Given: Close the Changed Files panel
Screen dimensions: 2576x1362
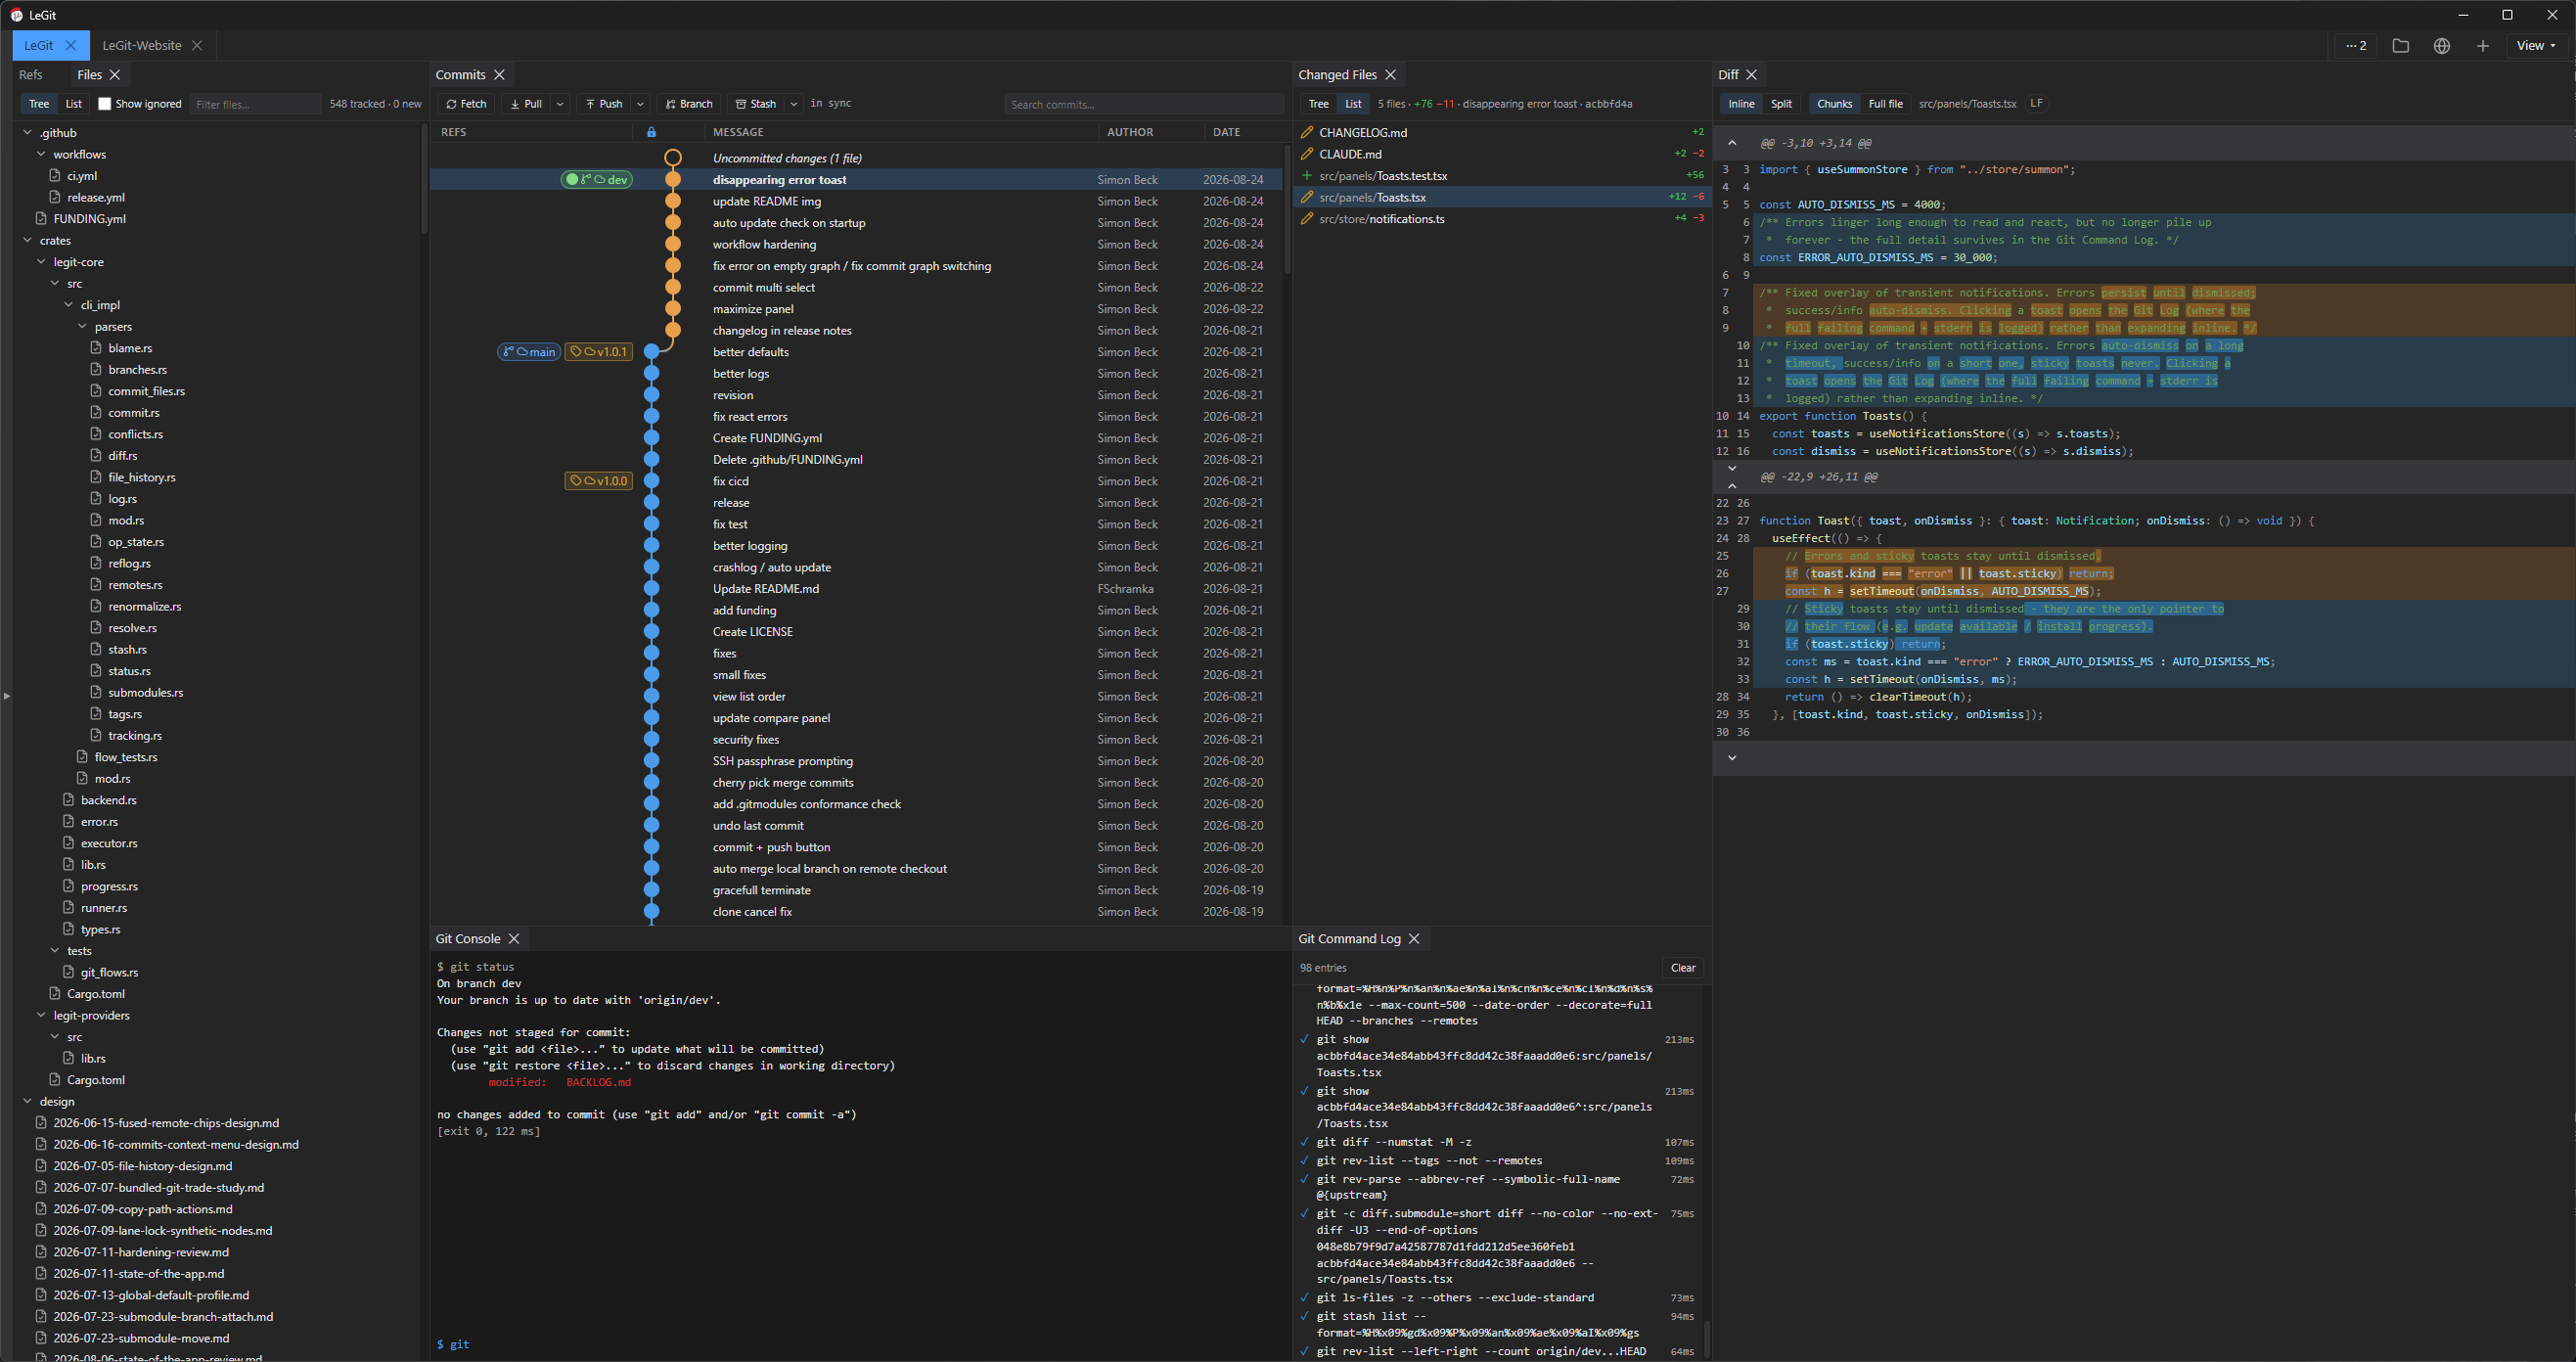Looking at the screenshot, I should [1390, 75].
